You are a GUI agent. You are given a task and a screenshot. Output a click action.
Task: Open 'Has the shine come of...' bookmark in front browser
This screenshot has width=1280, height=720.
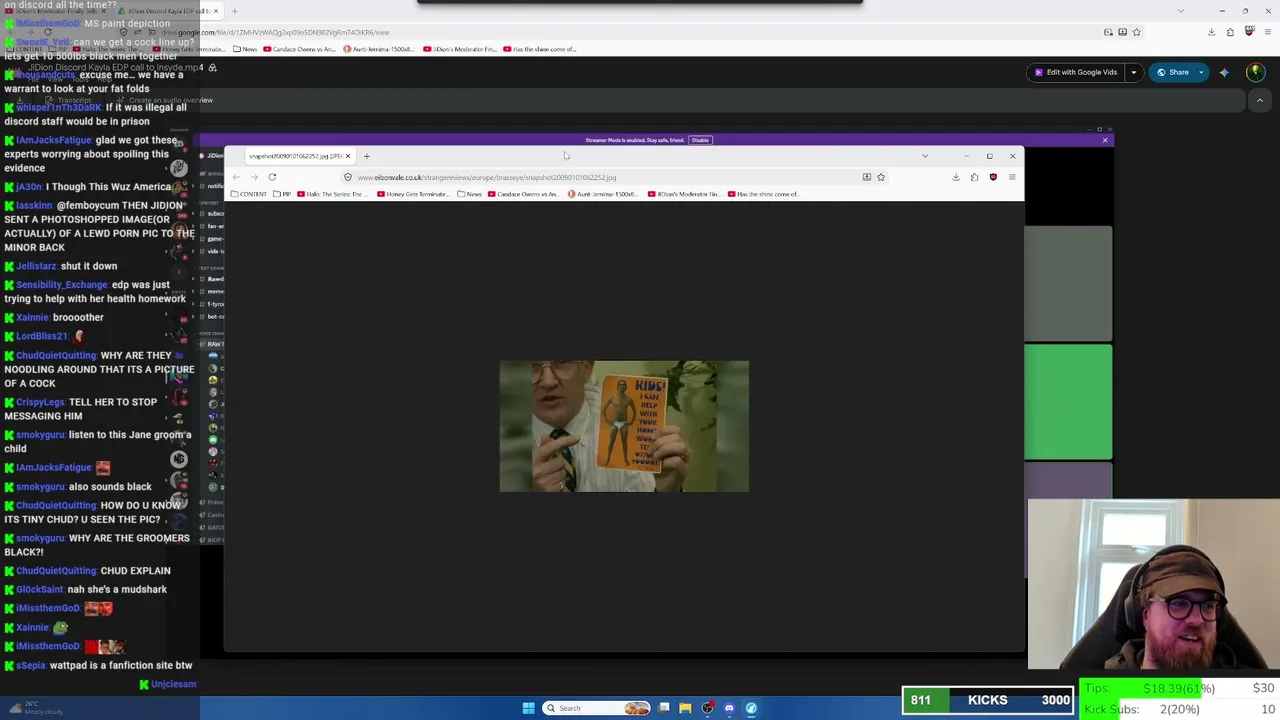click(764, 194)
